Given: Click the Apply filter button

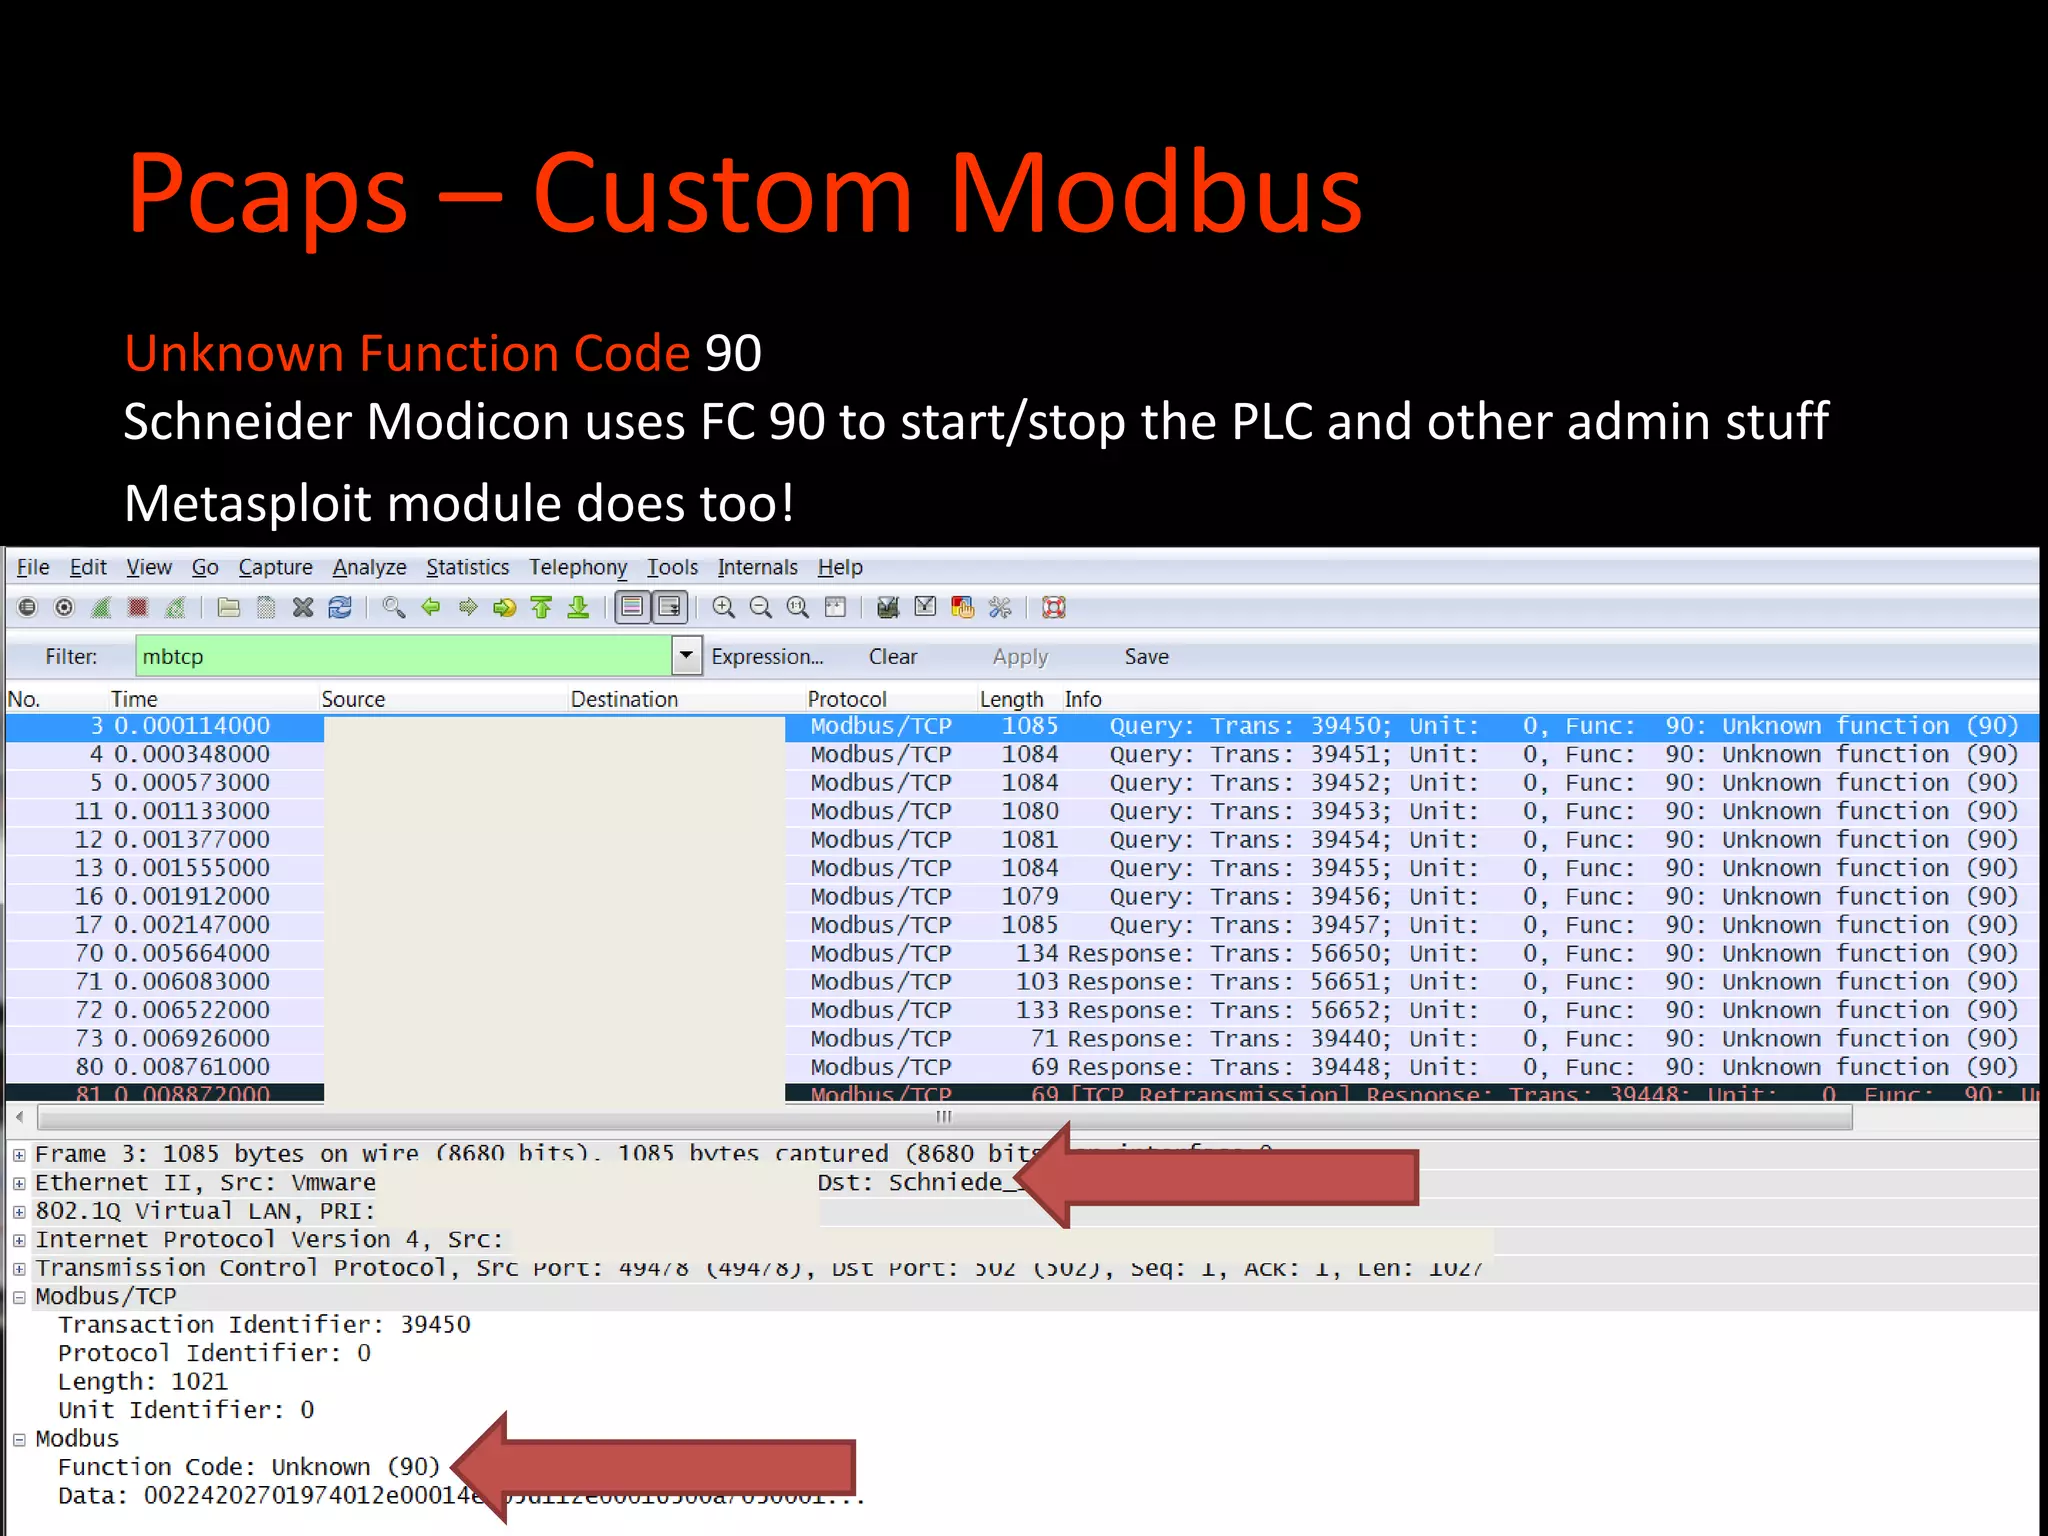Looking at the screenshot, I should pyautogui.click(x=1020, y=657).
